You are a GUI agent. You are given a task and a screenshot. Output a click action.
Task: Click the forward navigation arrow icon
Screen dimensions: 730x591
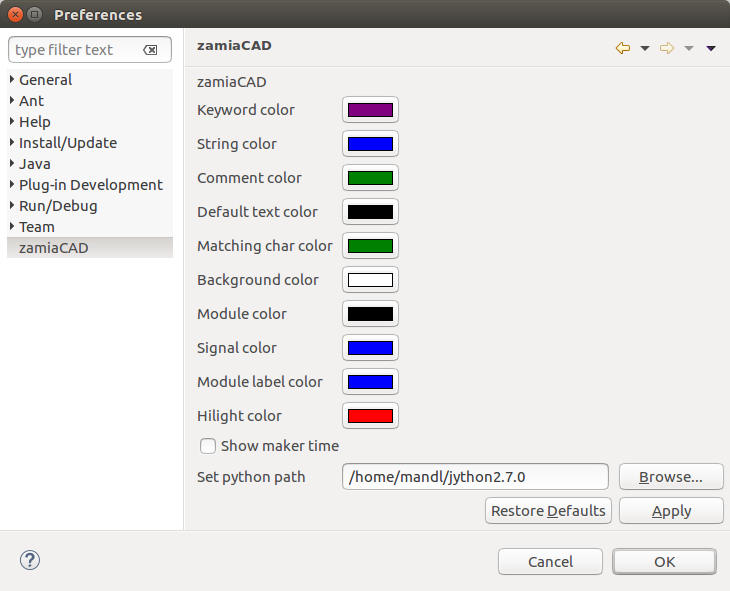[x=667, y=48]
